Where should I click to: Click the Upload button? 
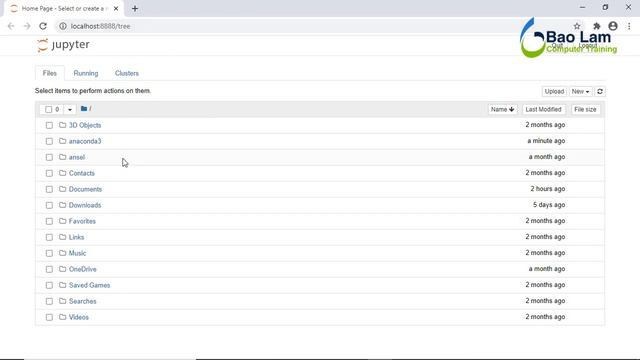554,91
